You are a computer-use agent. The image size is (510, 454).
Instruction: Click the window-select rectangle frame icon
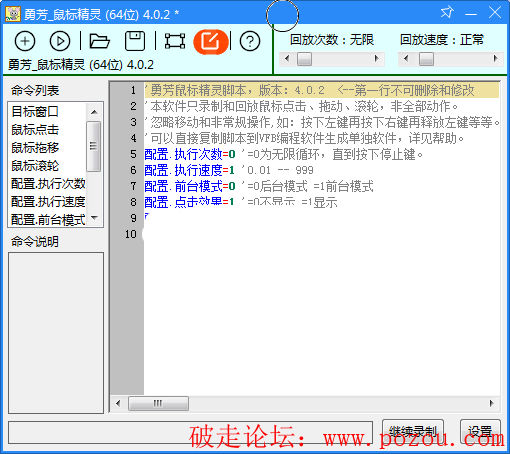(x=175, y=41)
